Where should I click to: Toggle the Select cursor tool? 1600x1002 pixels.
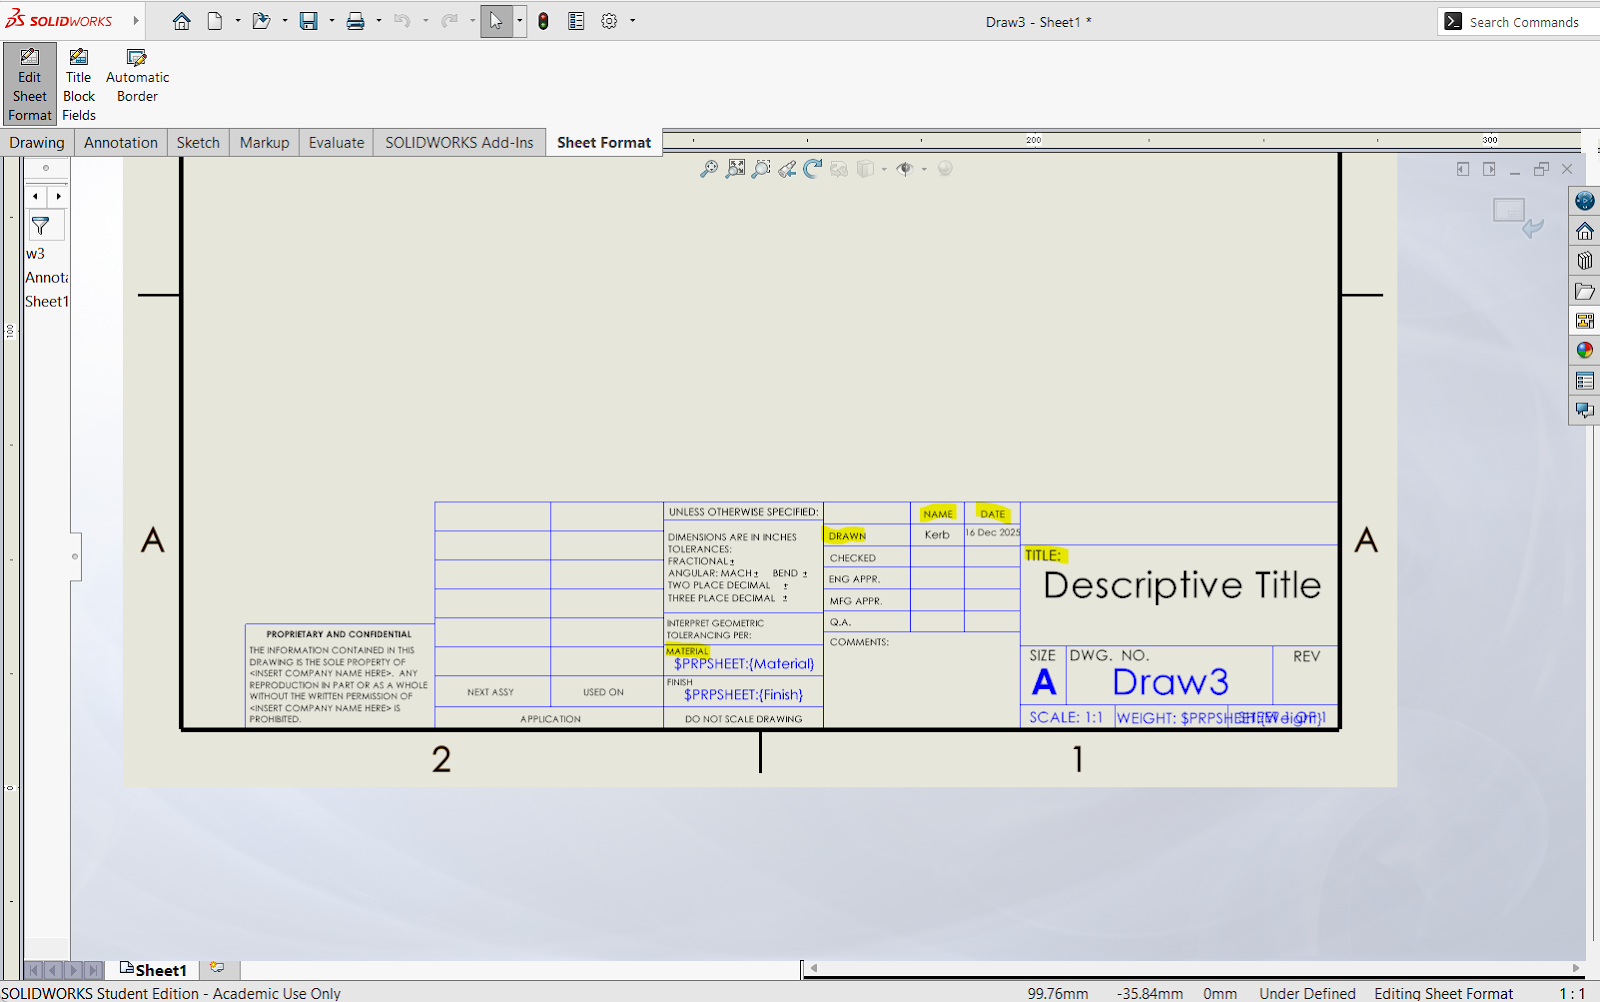496,21
